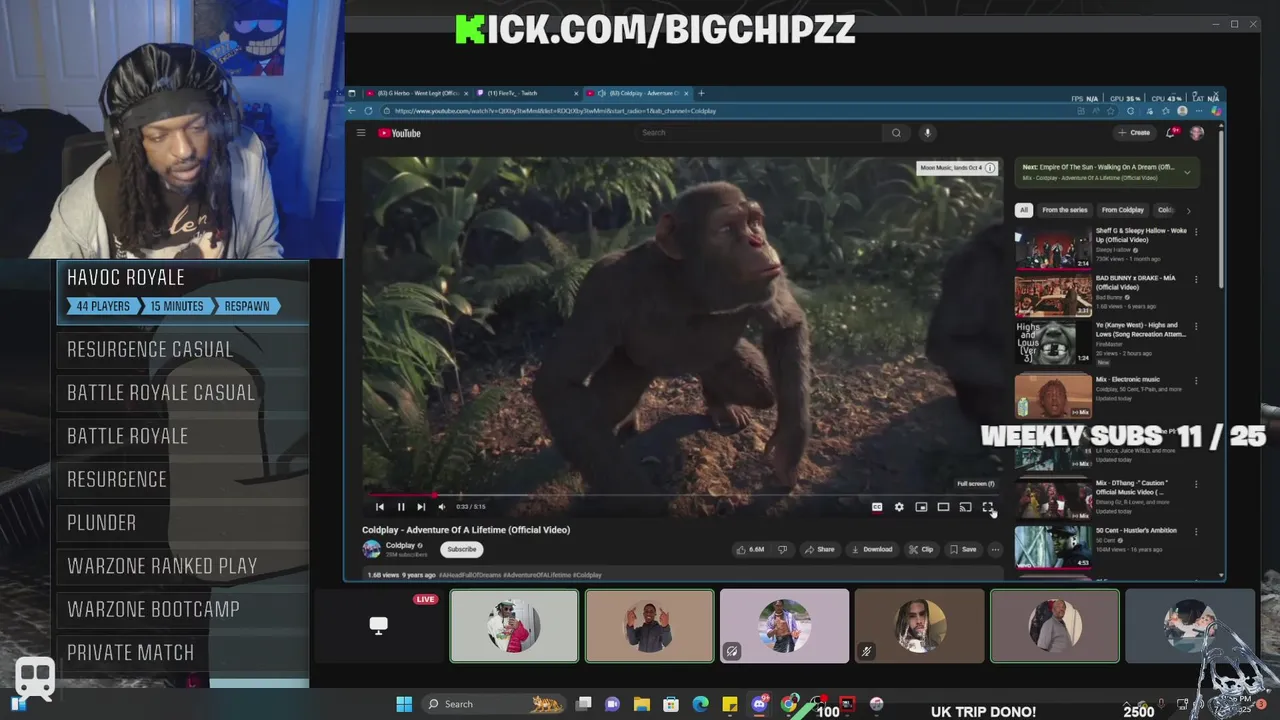The height and width of the screenshot is (720, 1280).
Task: Select the From the series chip
Action: pos(1064,210)
